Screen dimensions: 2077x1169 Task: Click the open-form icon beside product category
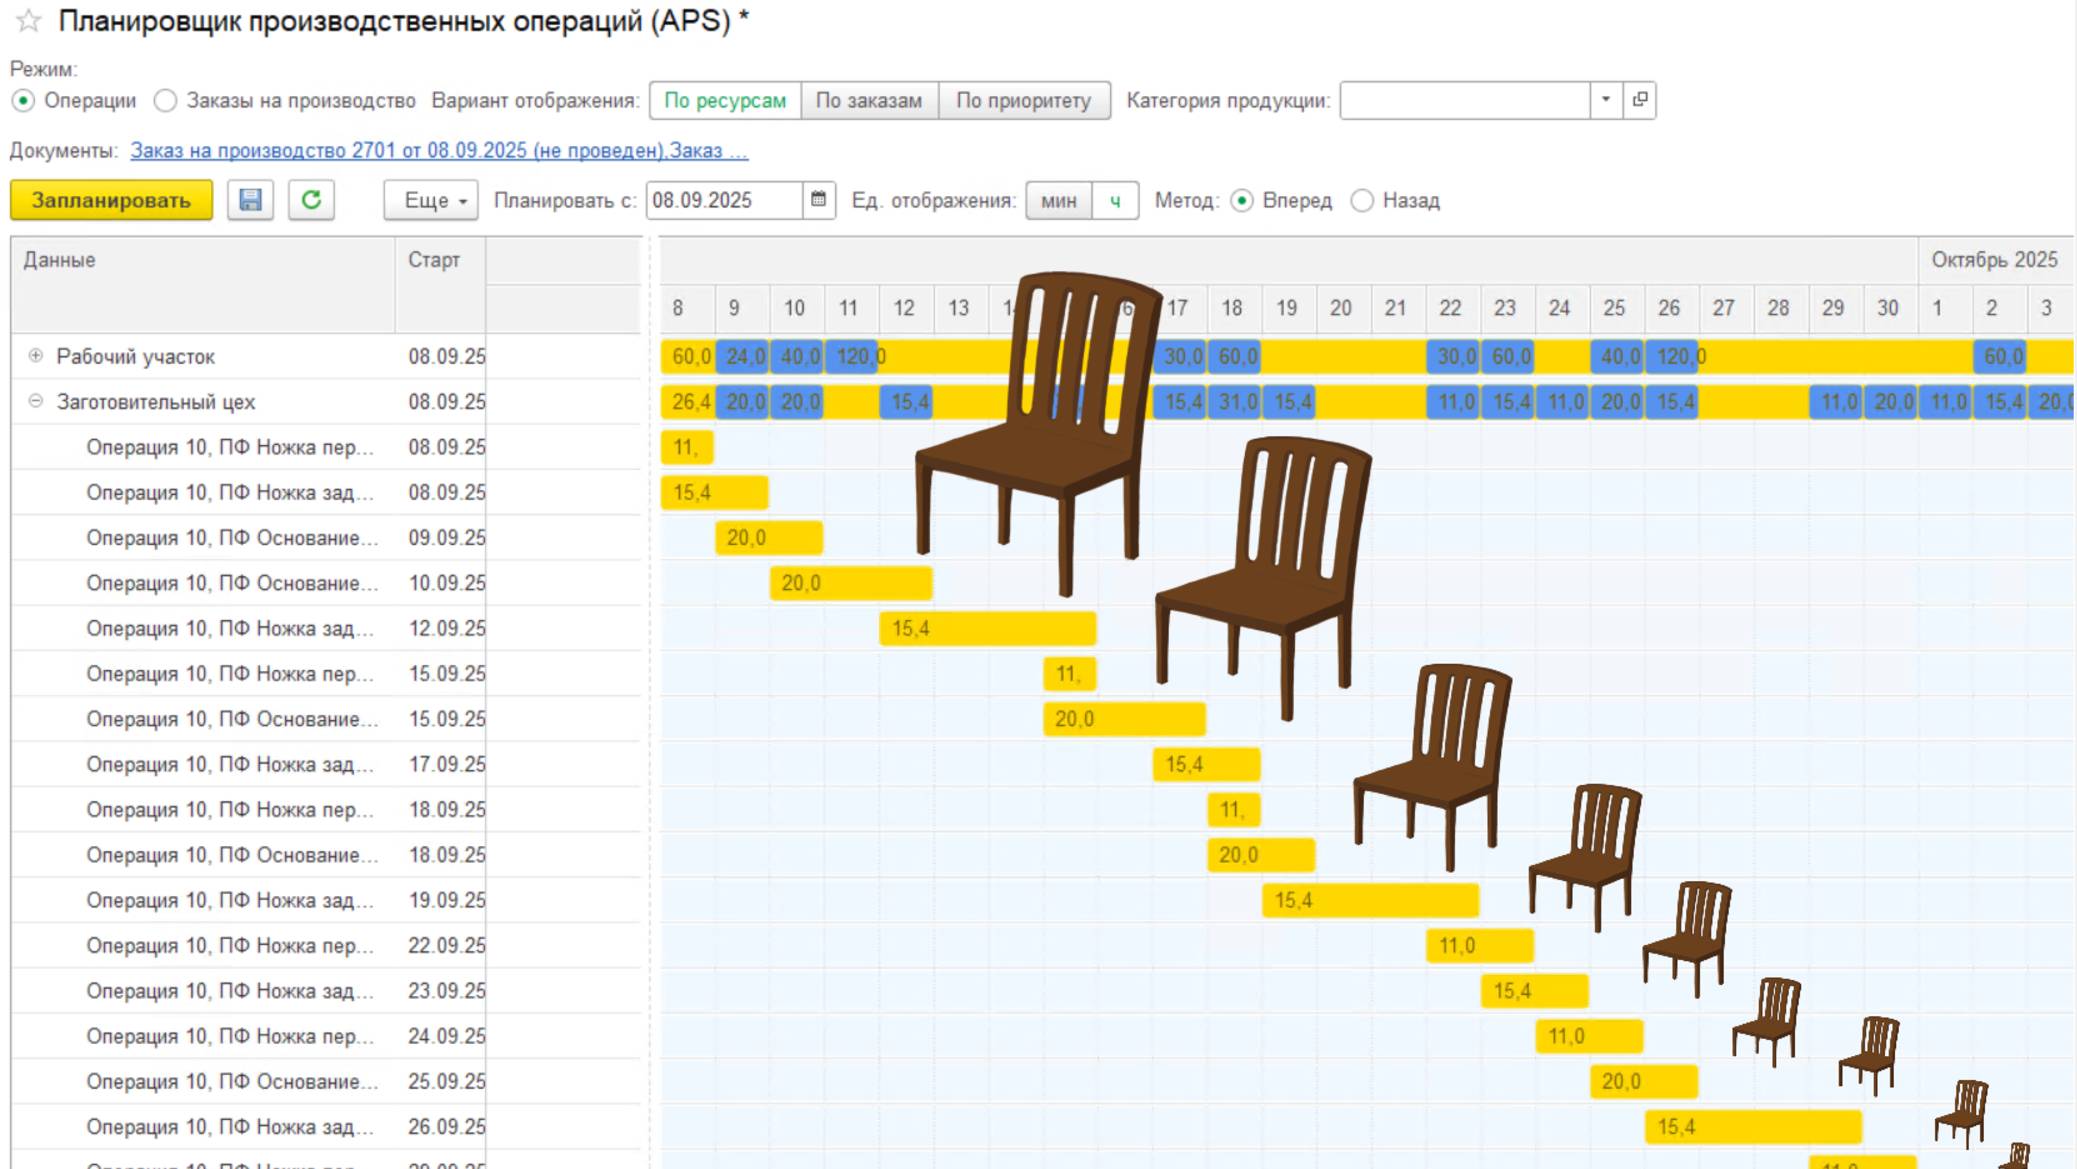click(1640, 100)
